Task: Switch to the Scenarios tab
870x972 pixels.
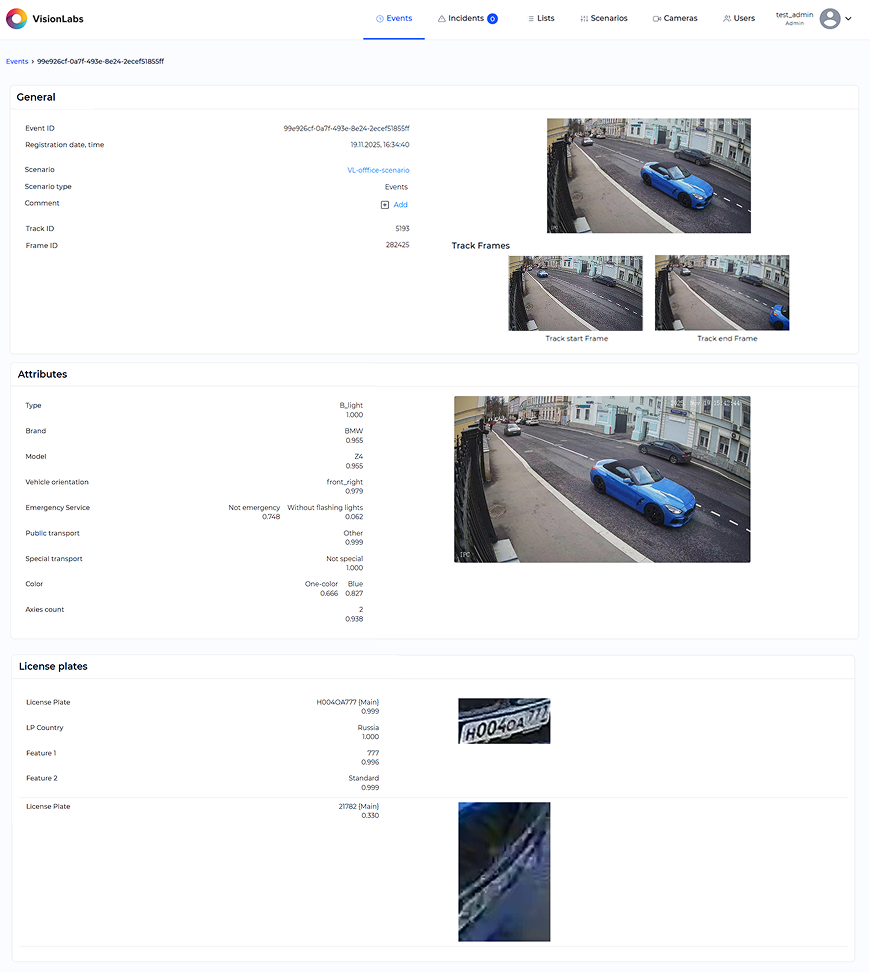Action: pyautogui.click(x=604, y=18)
